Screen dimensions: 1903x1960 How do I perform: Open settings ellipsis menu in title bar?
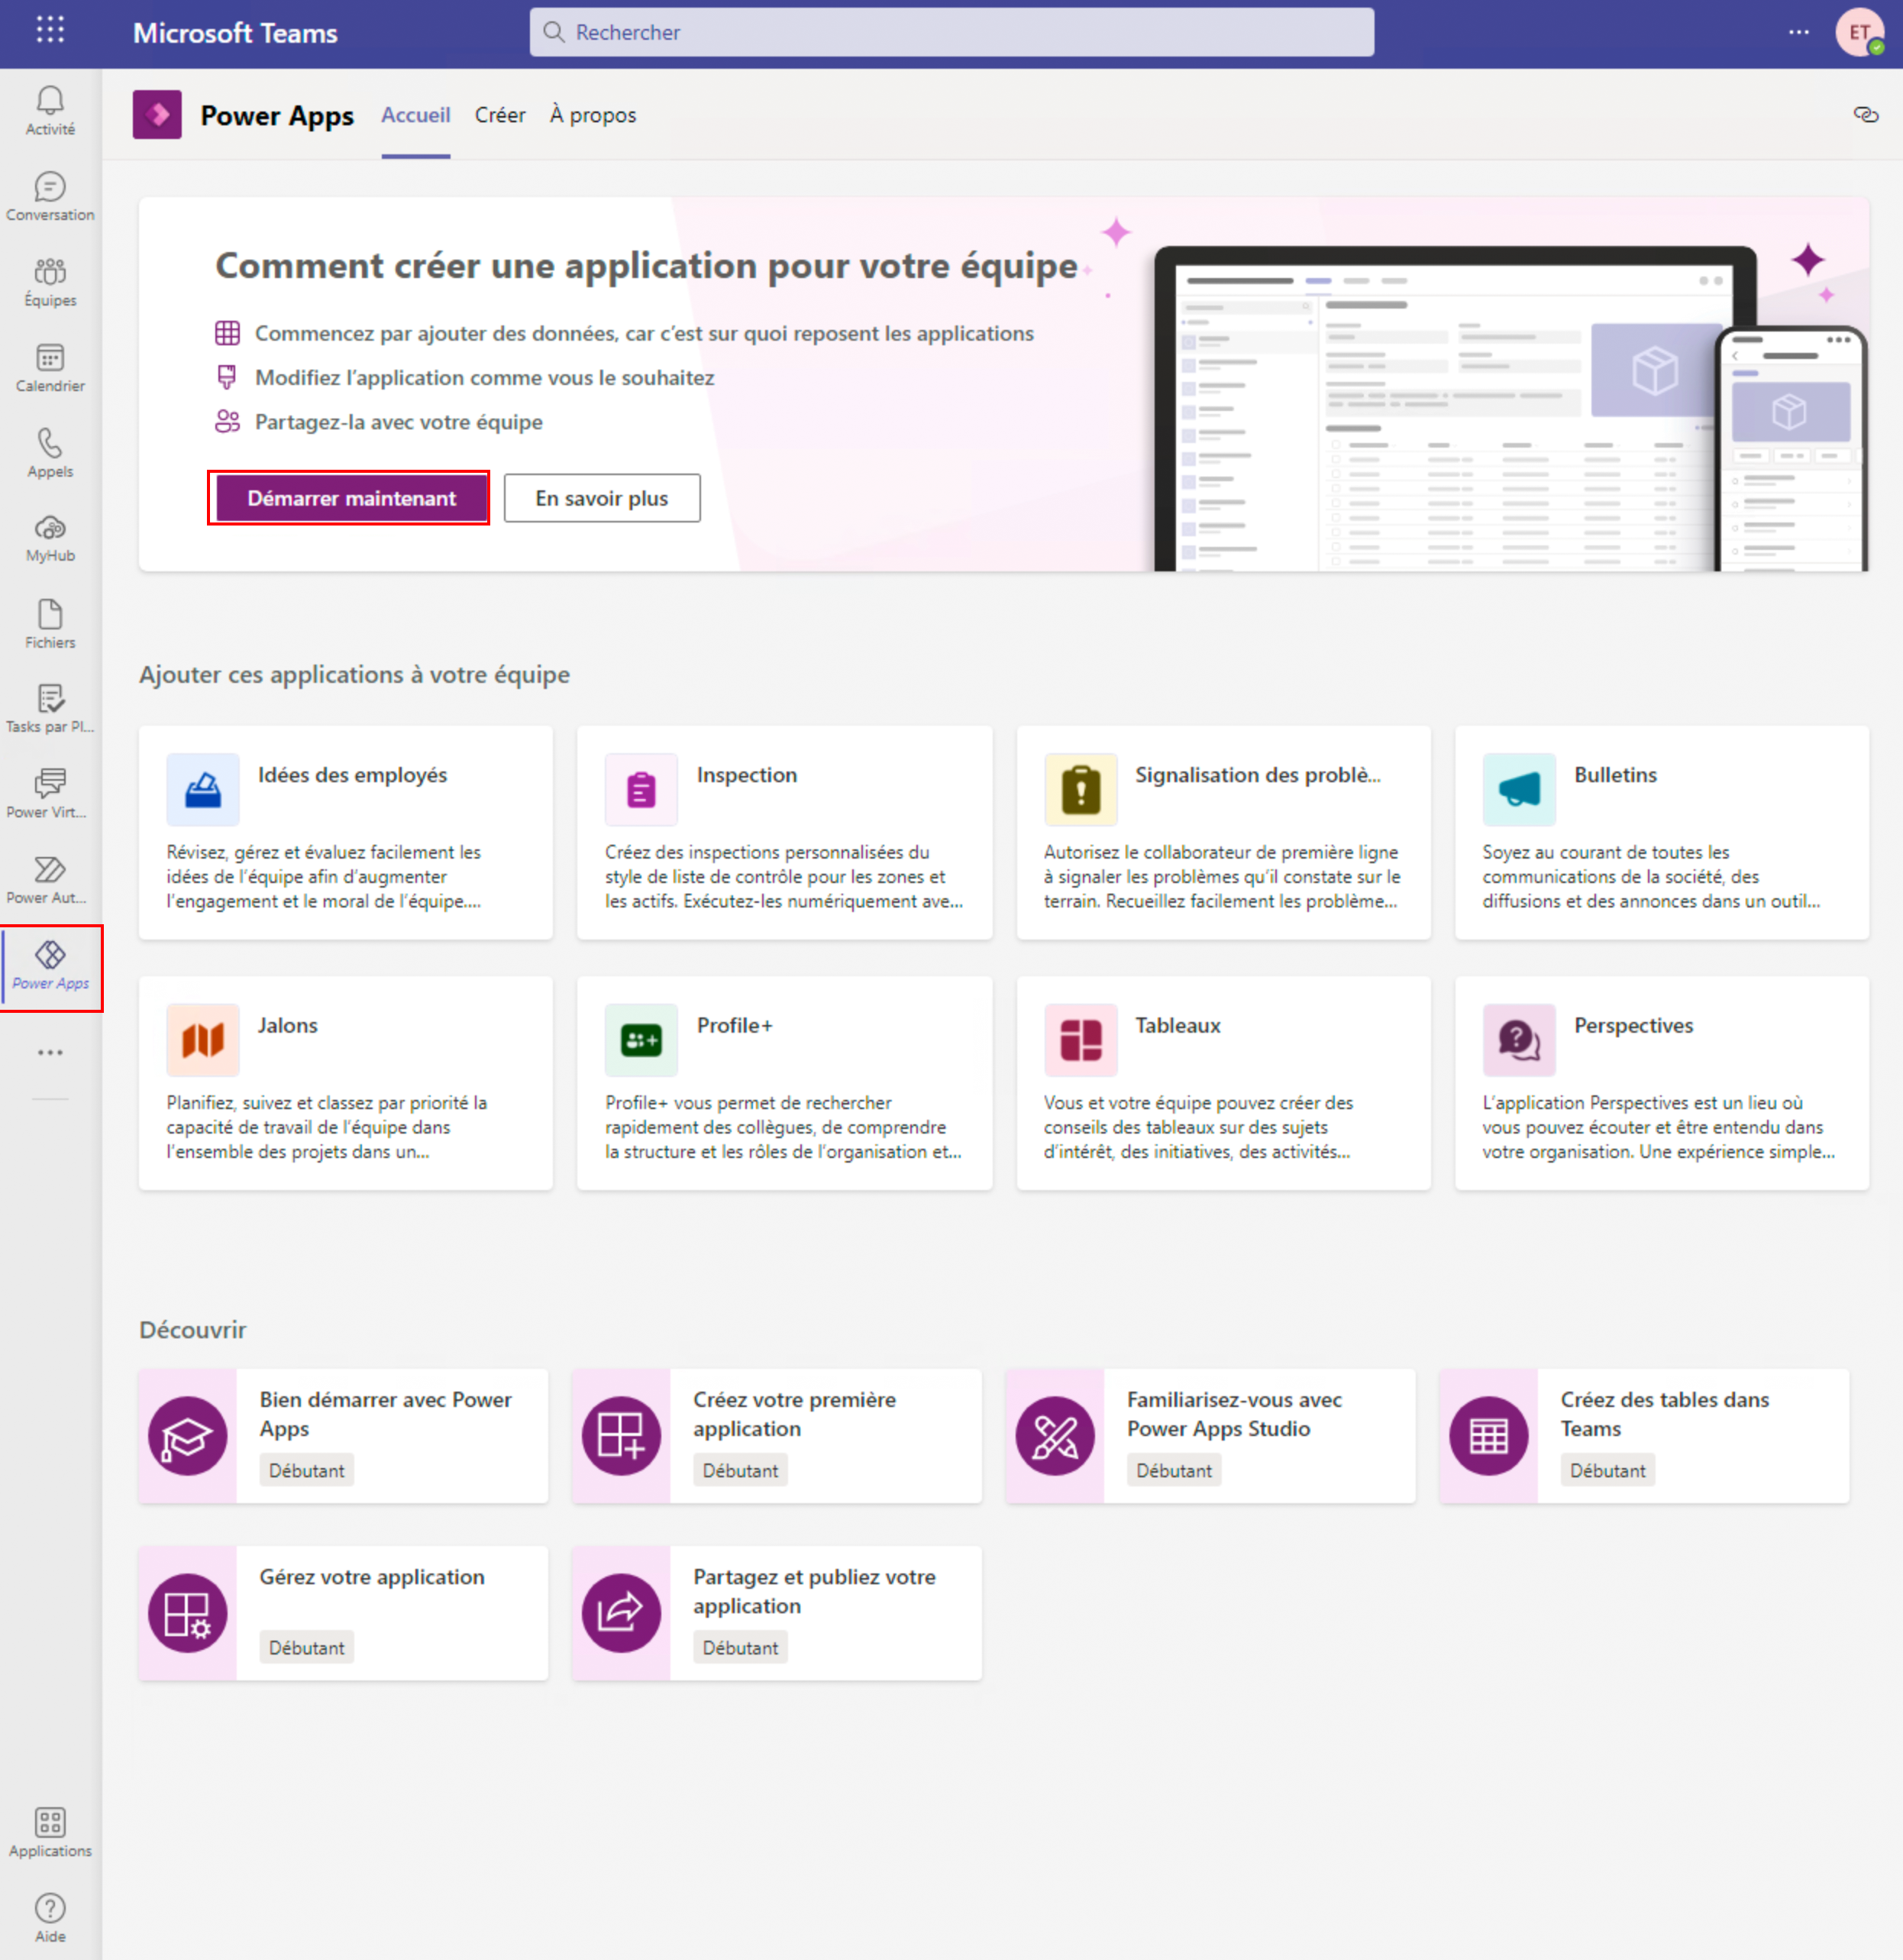1799,32
